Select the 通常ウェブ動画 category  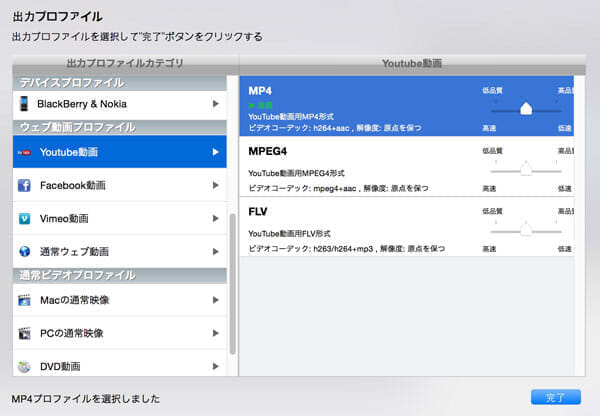click(120, 251)
